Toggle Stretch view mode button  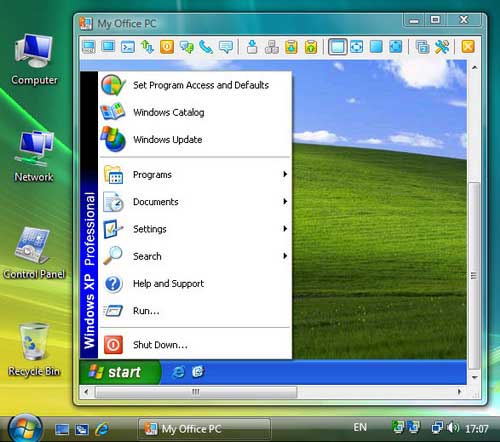357,47
